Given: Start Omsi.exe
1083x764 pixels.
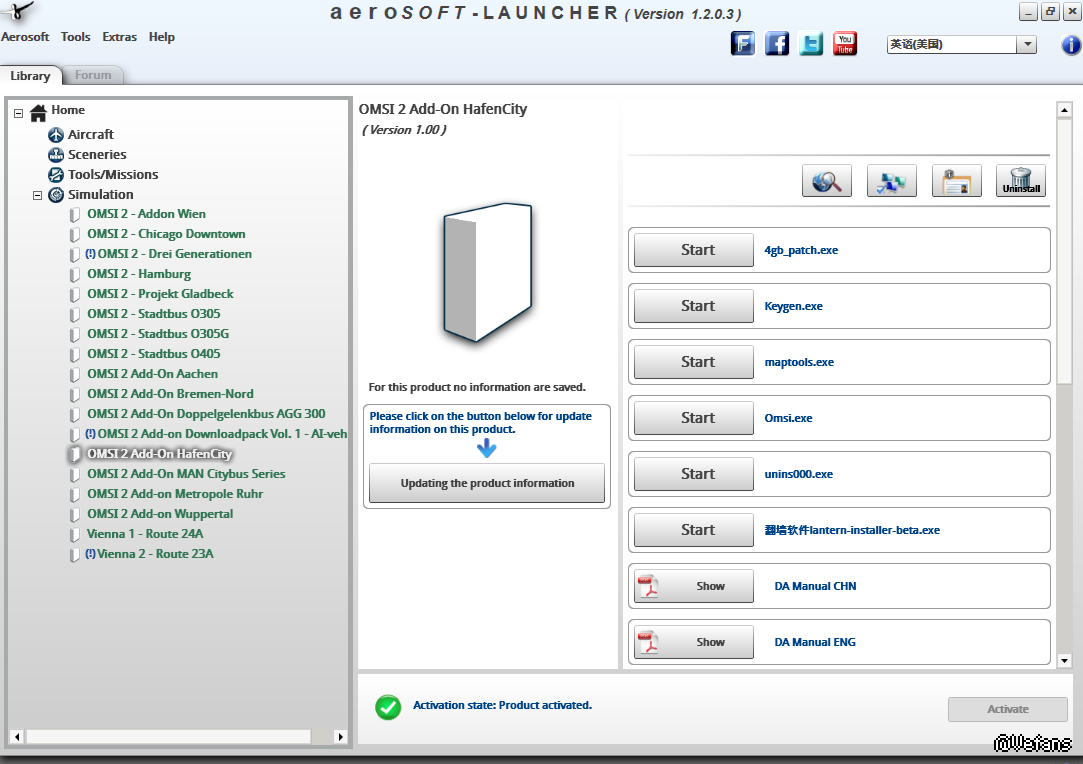Looking at the screenshot, I should pos(693,418).
